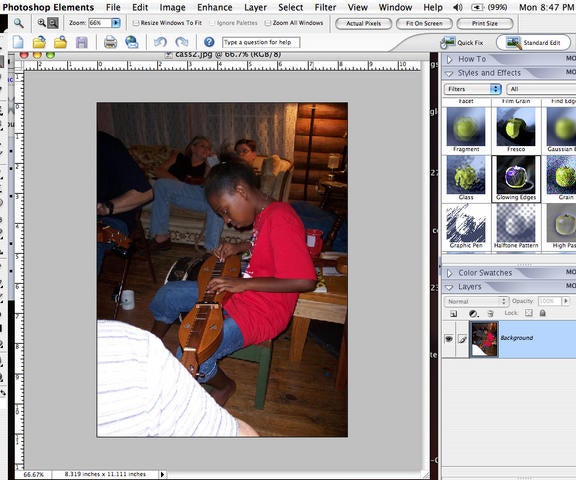
Task: Apply the Halftone Pattern filter
Action: (x=516, y=223)
